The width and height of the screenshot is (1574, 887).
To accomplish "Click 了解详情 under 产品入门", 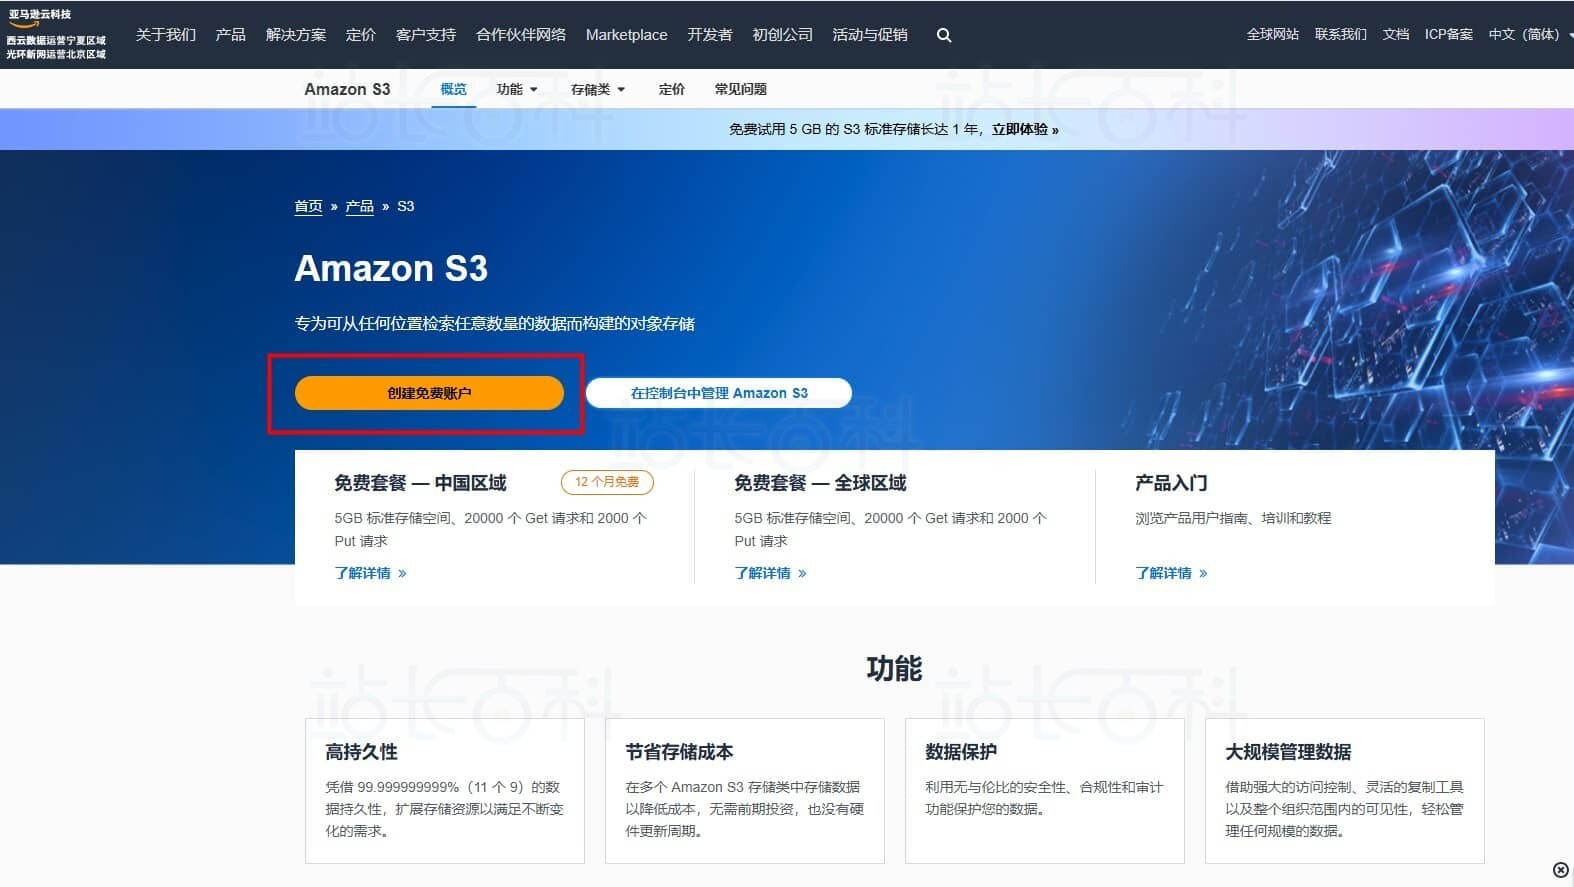I will click(x=1171, y=573).
